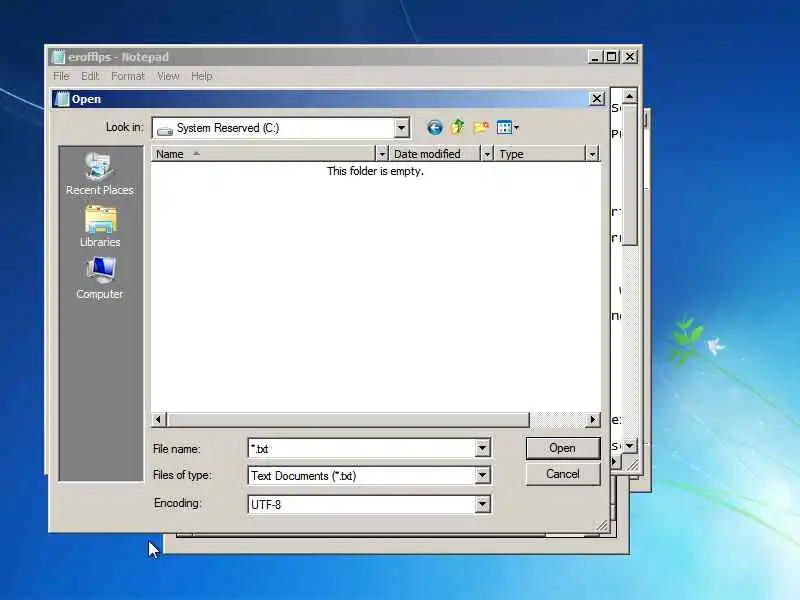
Task: Maximize the Notepad window
Action: 612,57
